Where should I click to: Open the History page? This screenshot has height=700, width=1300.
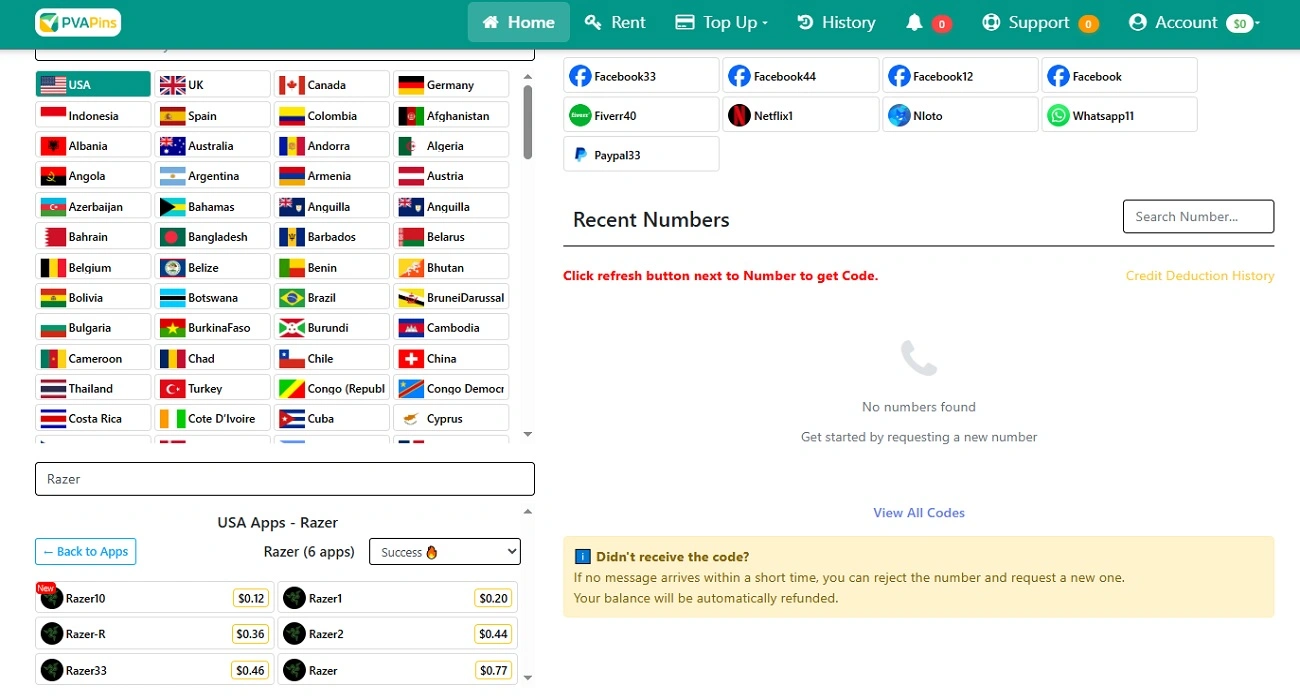836,22
